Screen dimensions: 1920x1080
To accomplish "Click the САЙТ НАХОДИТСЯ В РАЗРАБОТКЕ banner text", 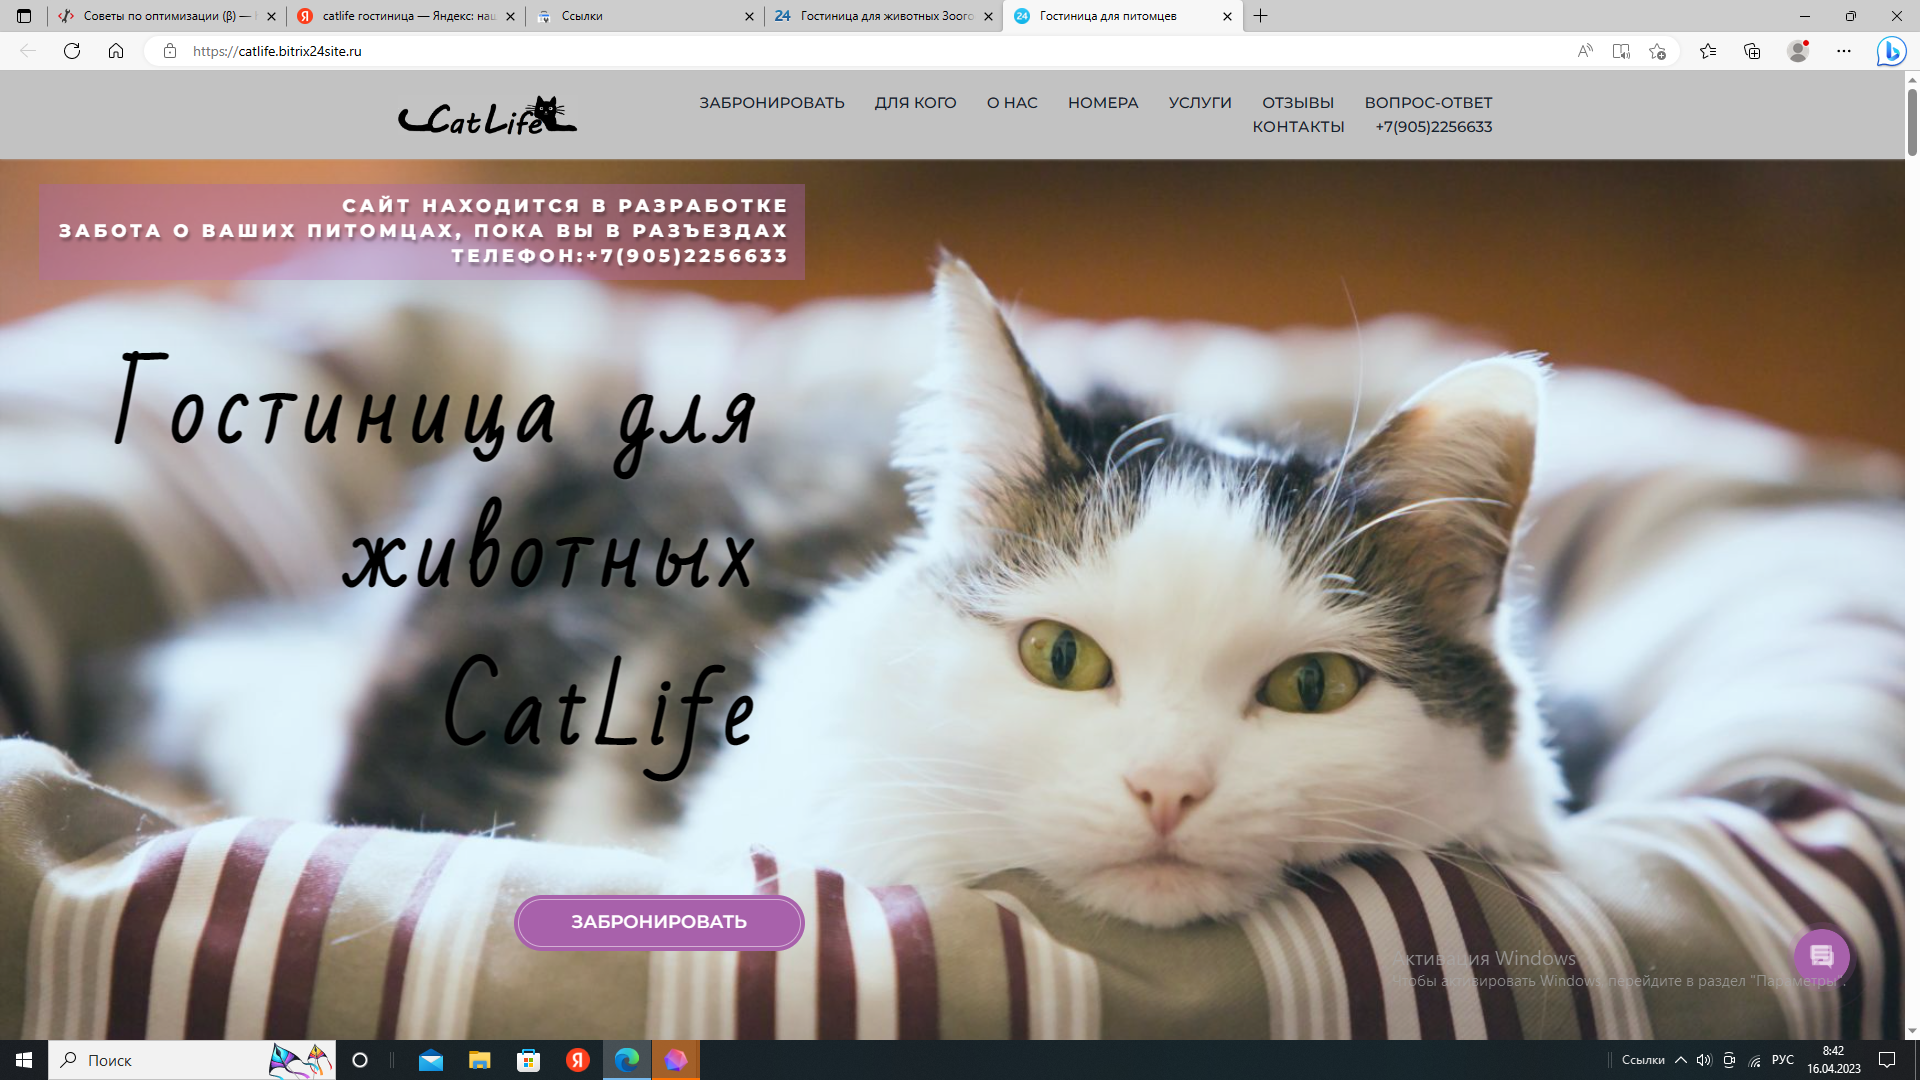I will [x=565, y=206].
